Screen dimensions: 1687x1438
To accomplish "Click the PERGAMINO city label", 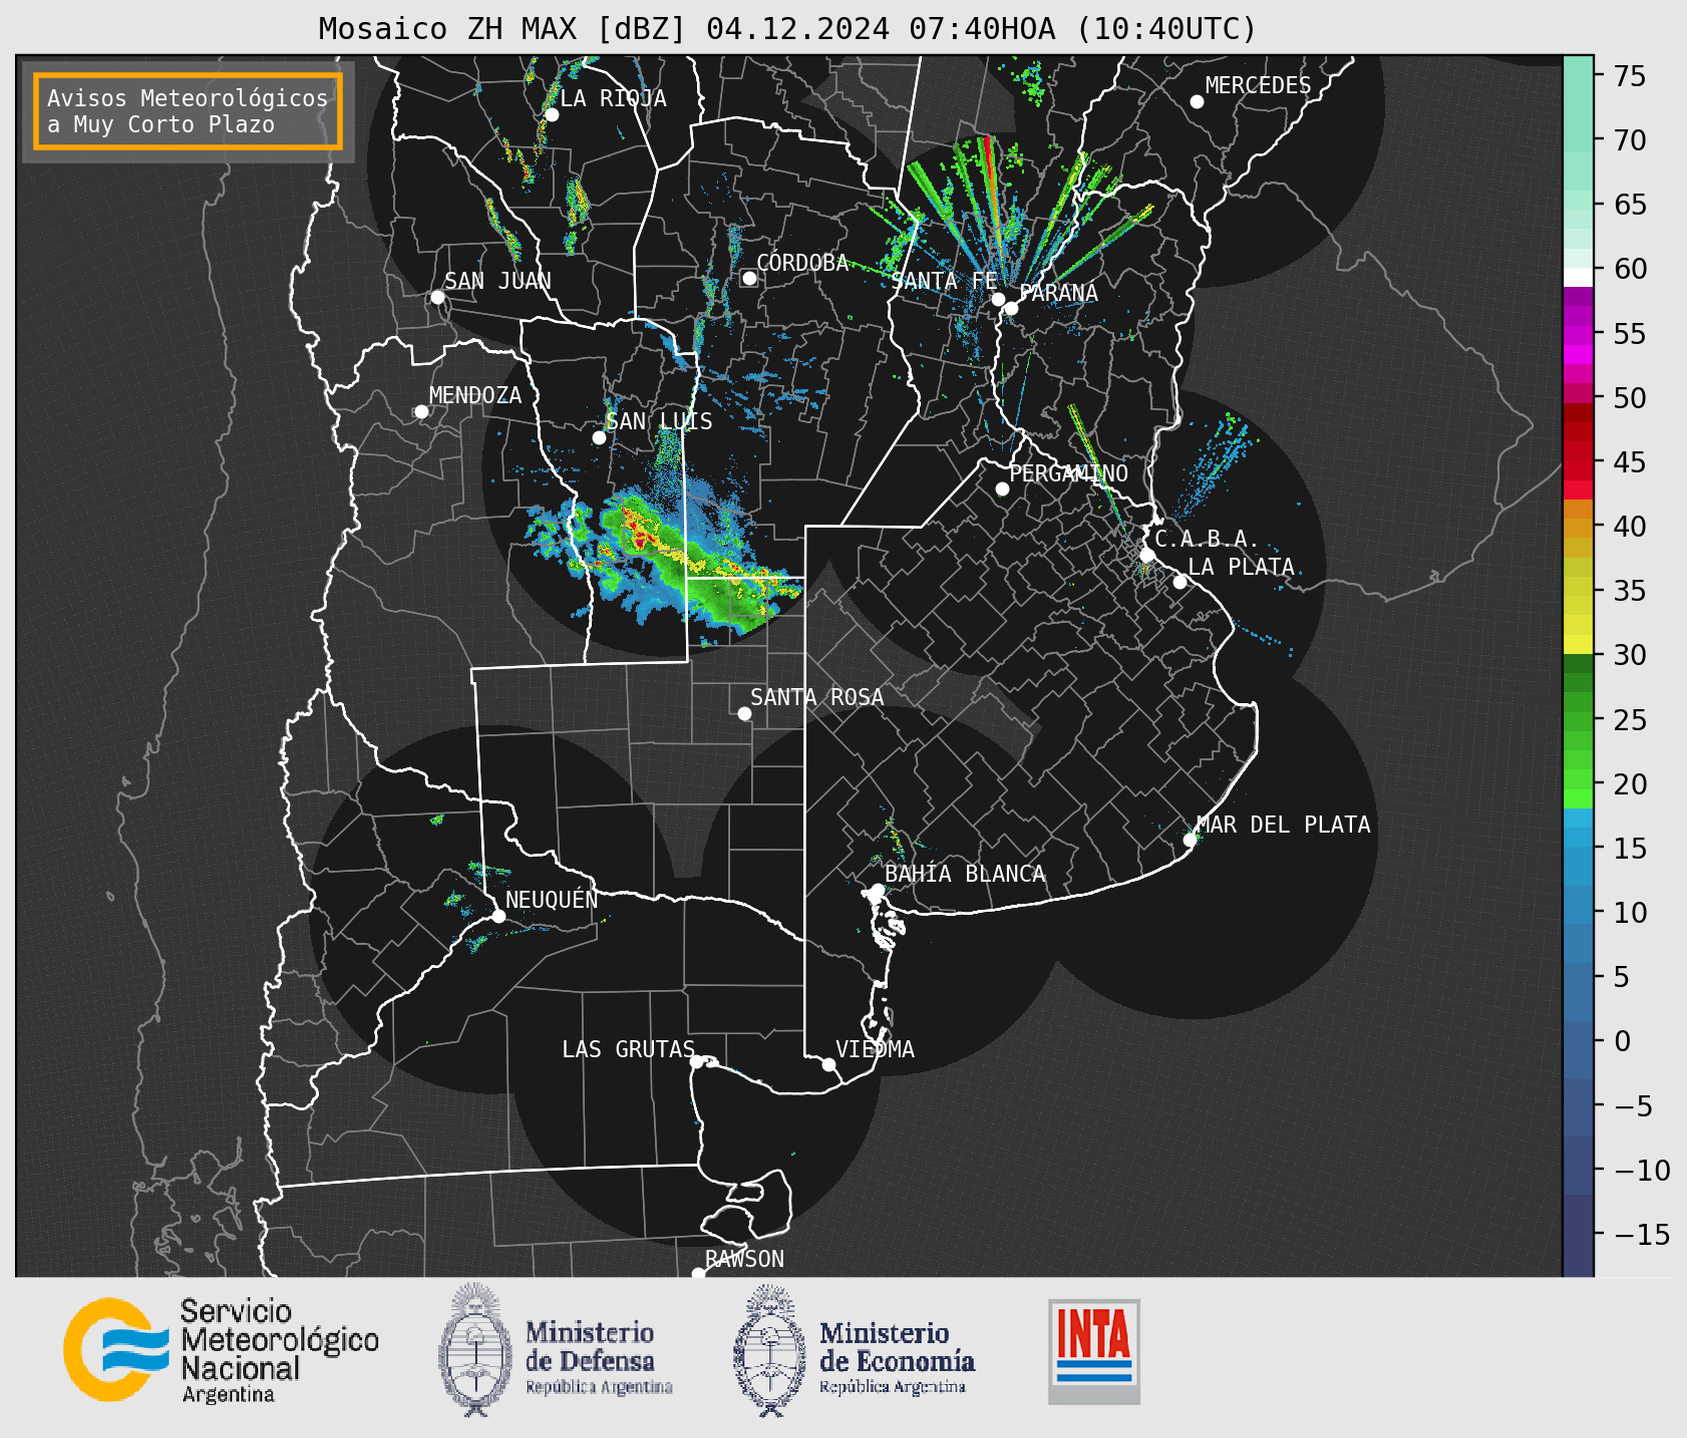I will (1069, 473).
